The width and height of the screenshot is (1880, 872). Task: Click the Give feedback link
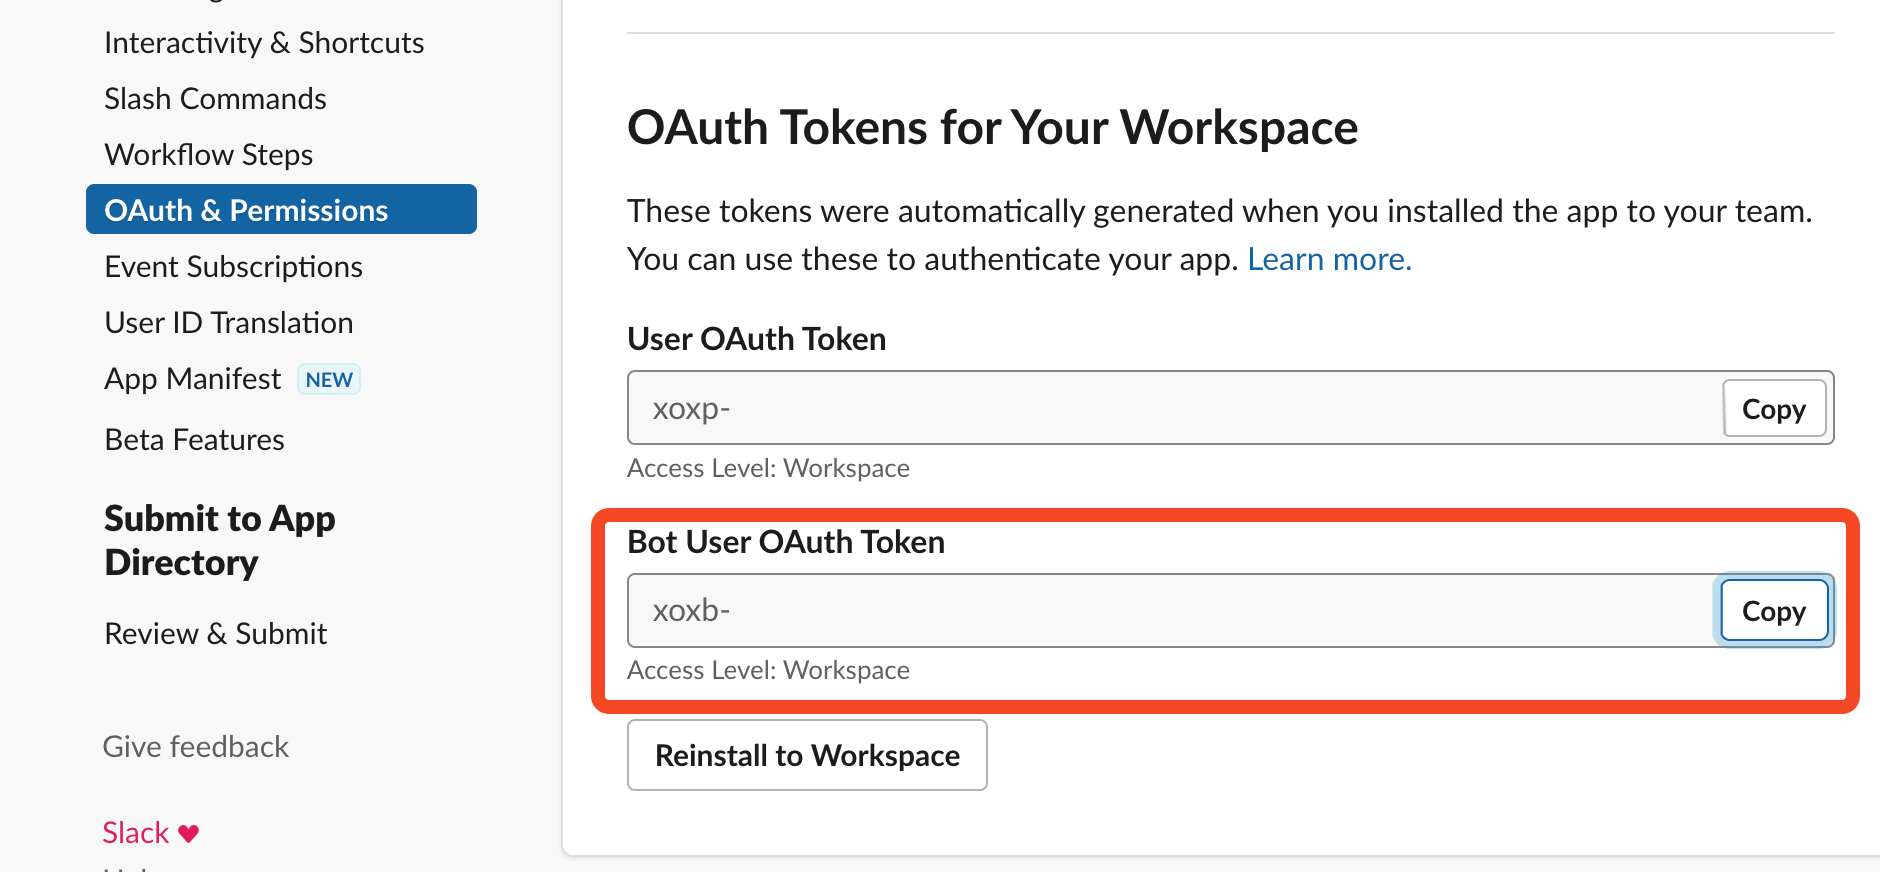pyautogui.click(x=196, y=747)
